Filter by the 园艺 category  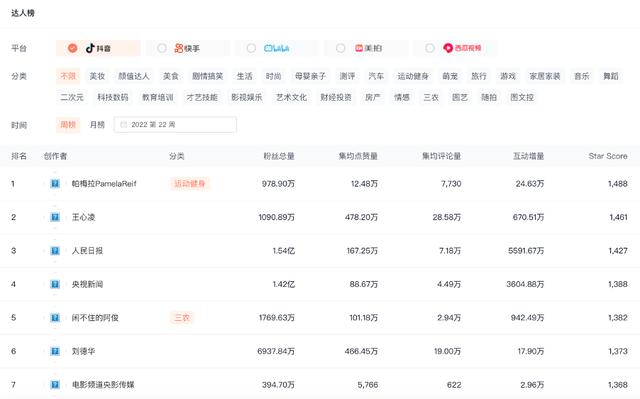pyautogui.click(x=460, y=97)
